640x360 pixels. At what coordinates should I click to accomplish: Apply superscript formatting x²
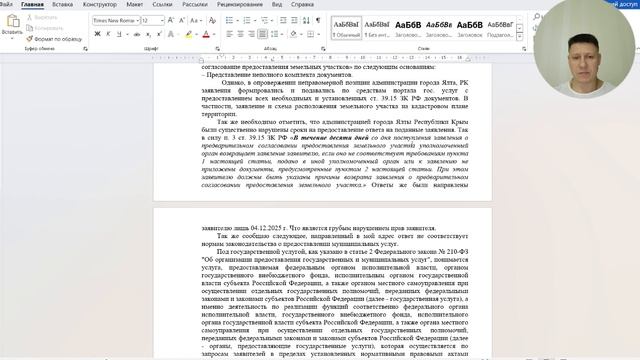(159, 34)
